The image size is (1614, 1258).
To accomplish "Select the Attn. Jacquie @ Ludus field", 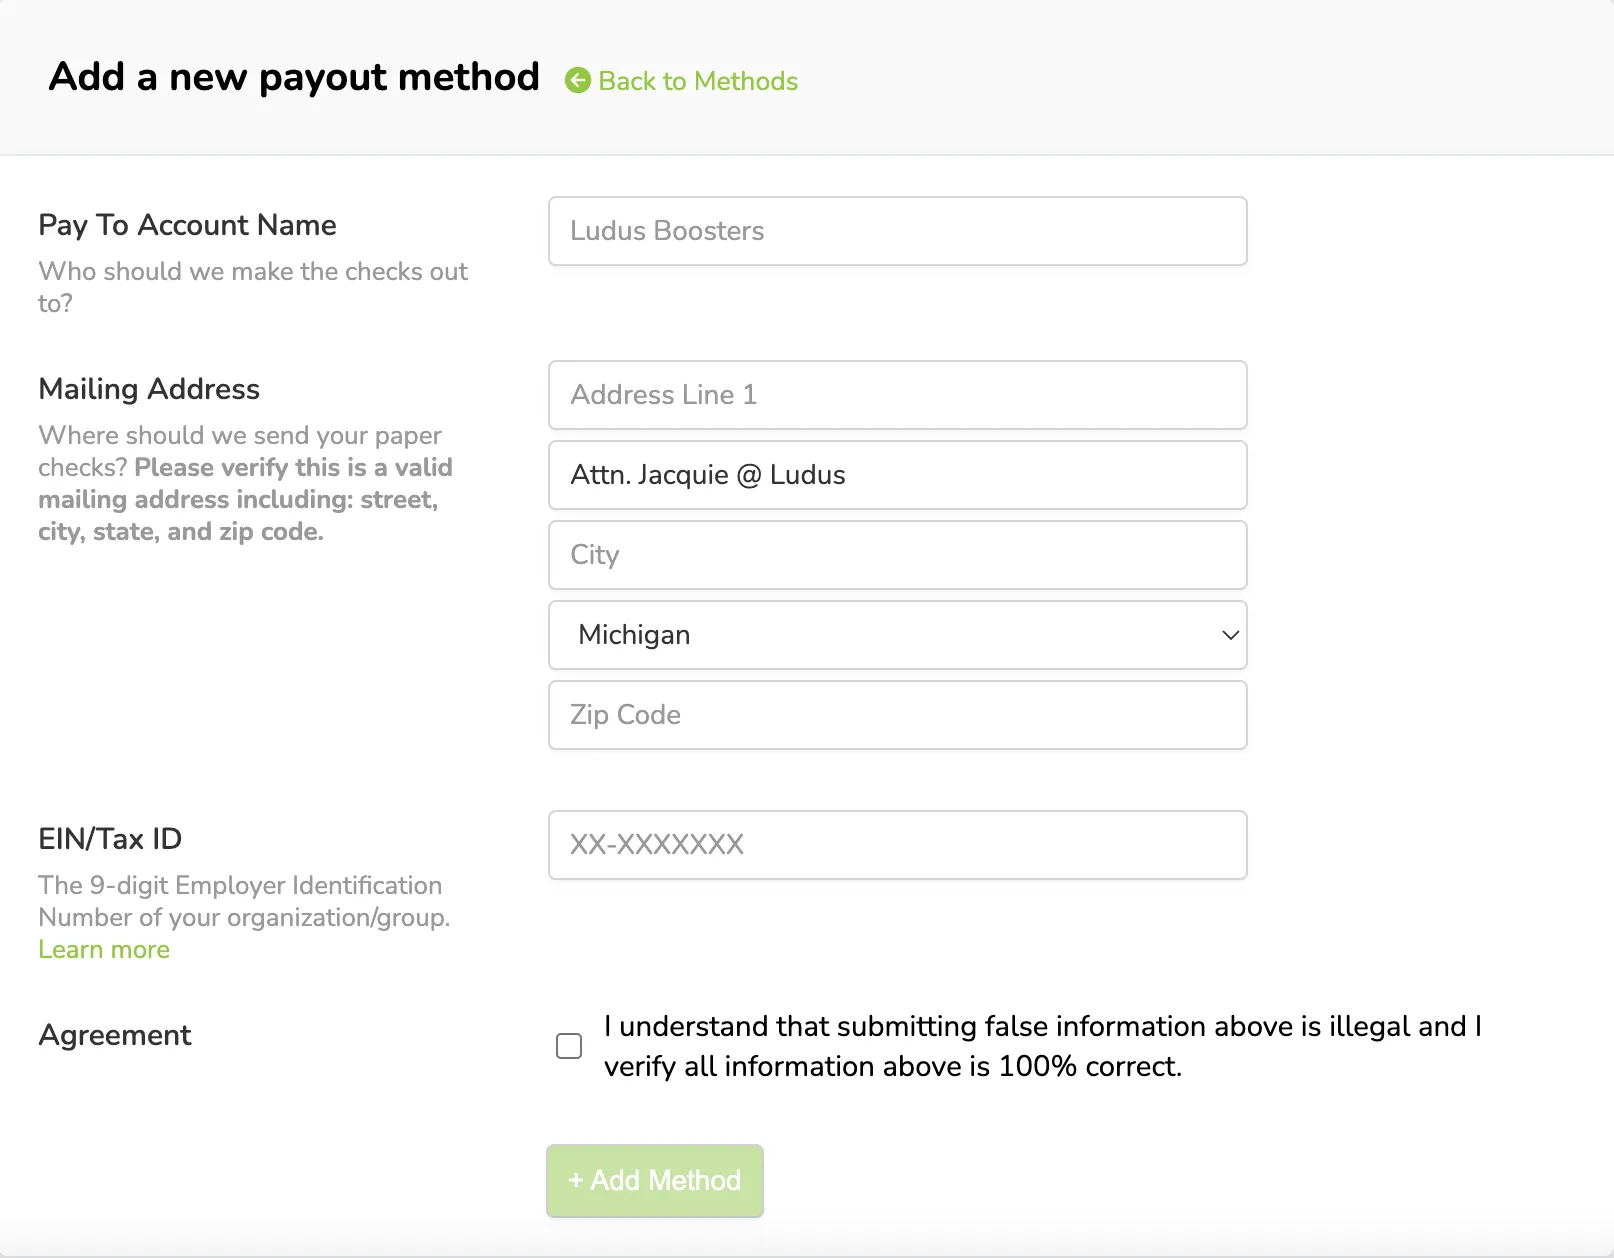I will click(x=897, y=475).
